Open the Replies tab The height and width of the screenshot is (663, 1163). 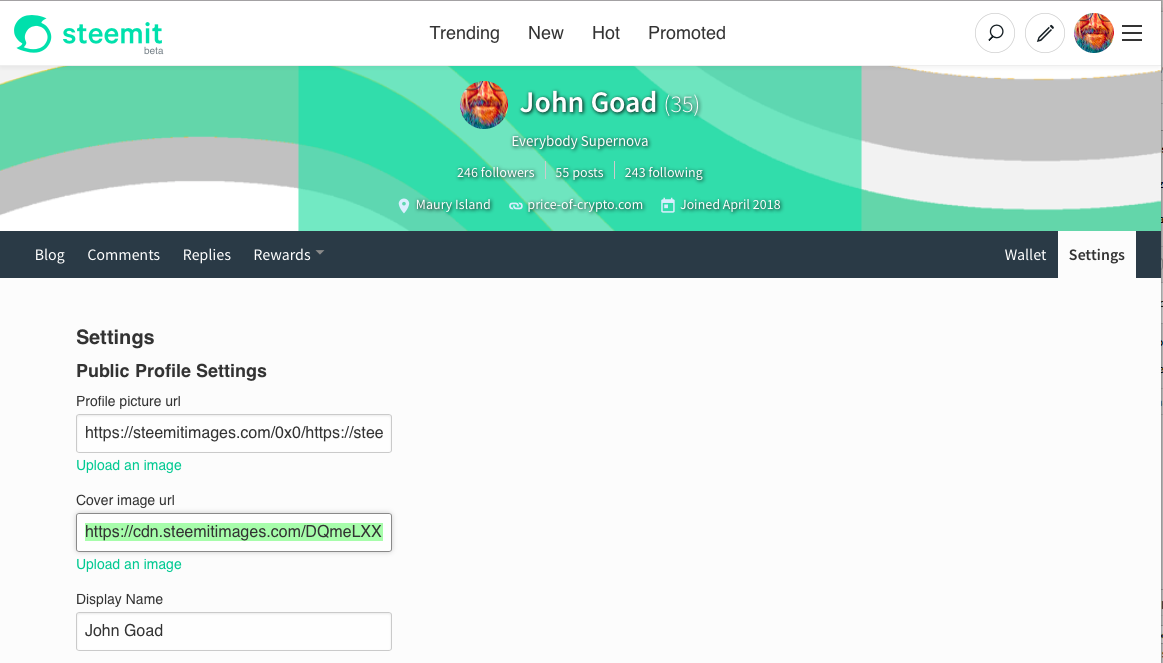207,254
